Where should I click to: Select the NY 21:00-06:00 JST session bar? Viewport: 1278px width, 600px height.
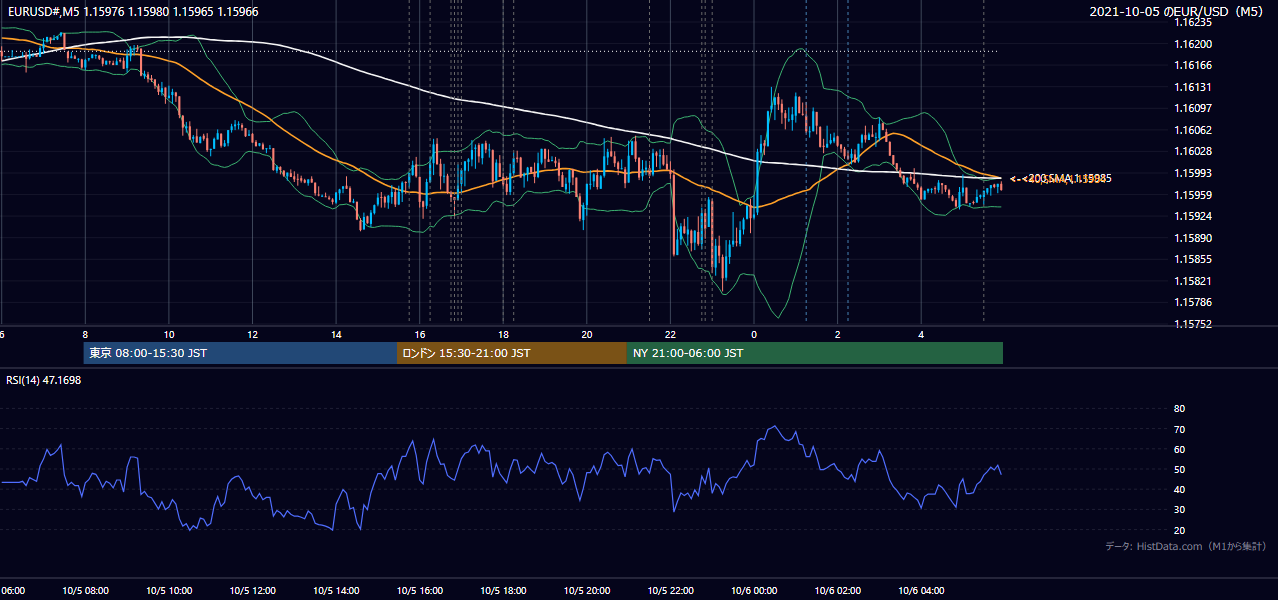click(815, 353)
